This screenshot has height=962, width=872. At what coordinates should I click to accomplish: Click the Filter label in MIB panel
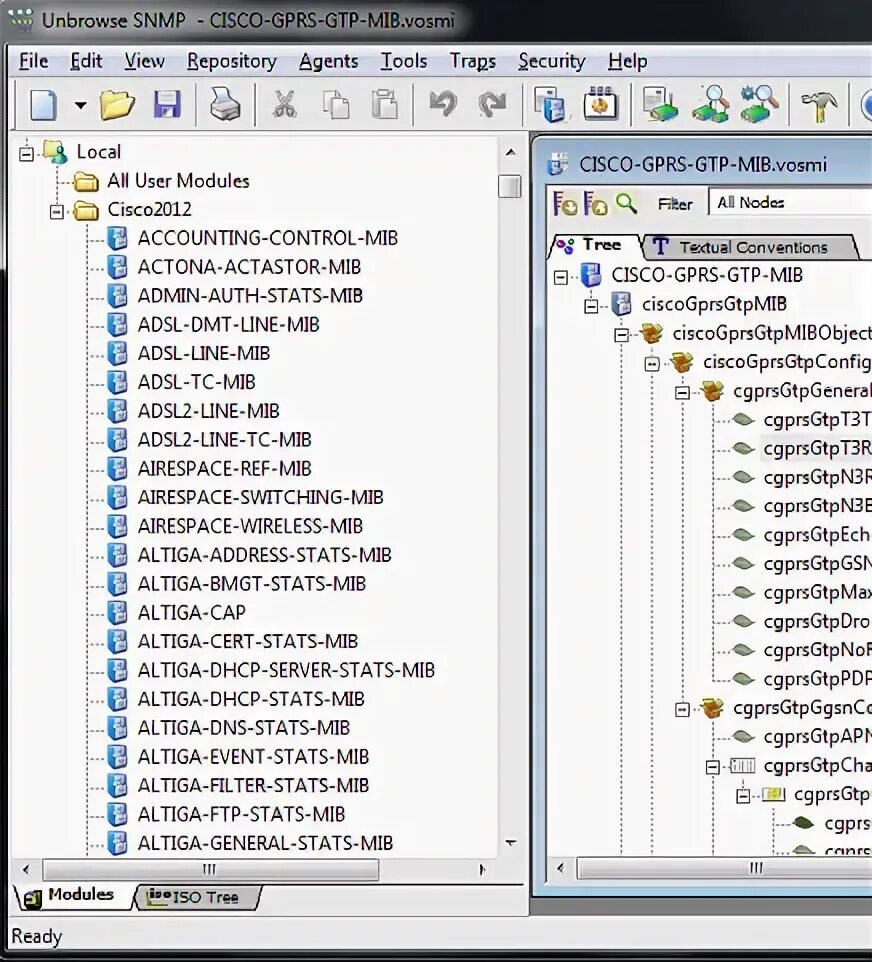[675, 204]
